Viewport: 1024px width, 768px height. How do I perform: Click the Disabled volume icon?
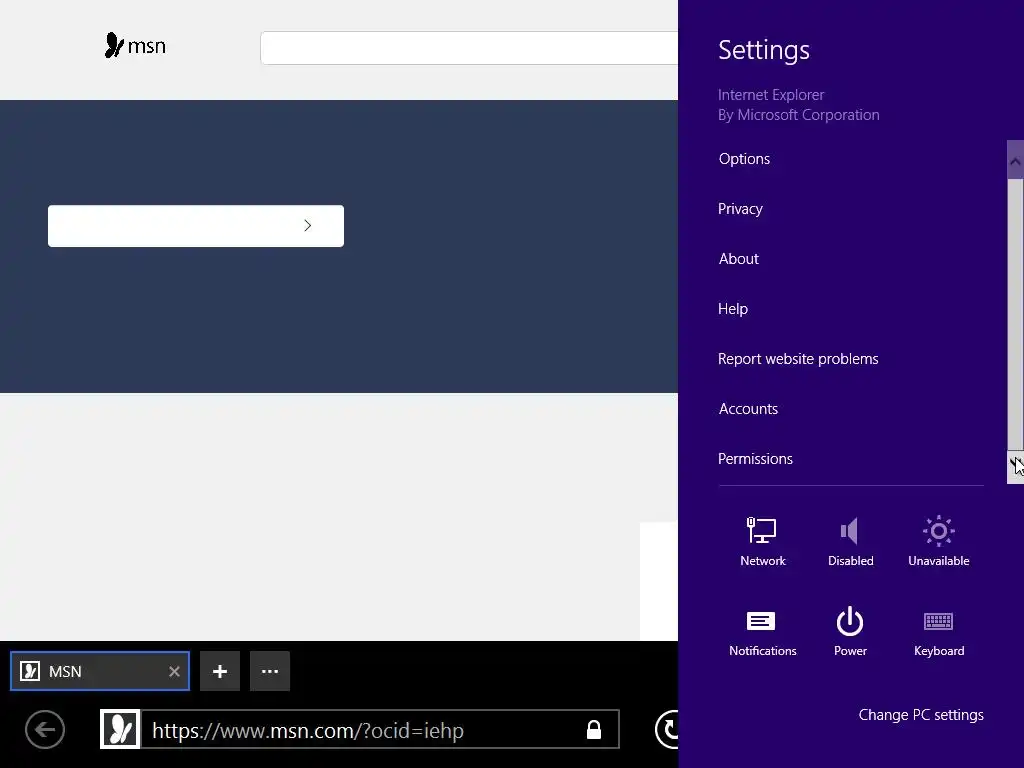point(850,541)
